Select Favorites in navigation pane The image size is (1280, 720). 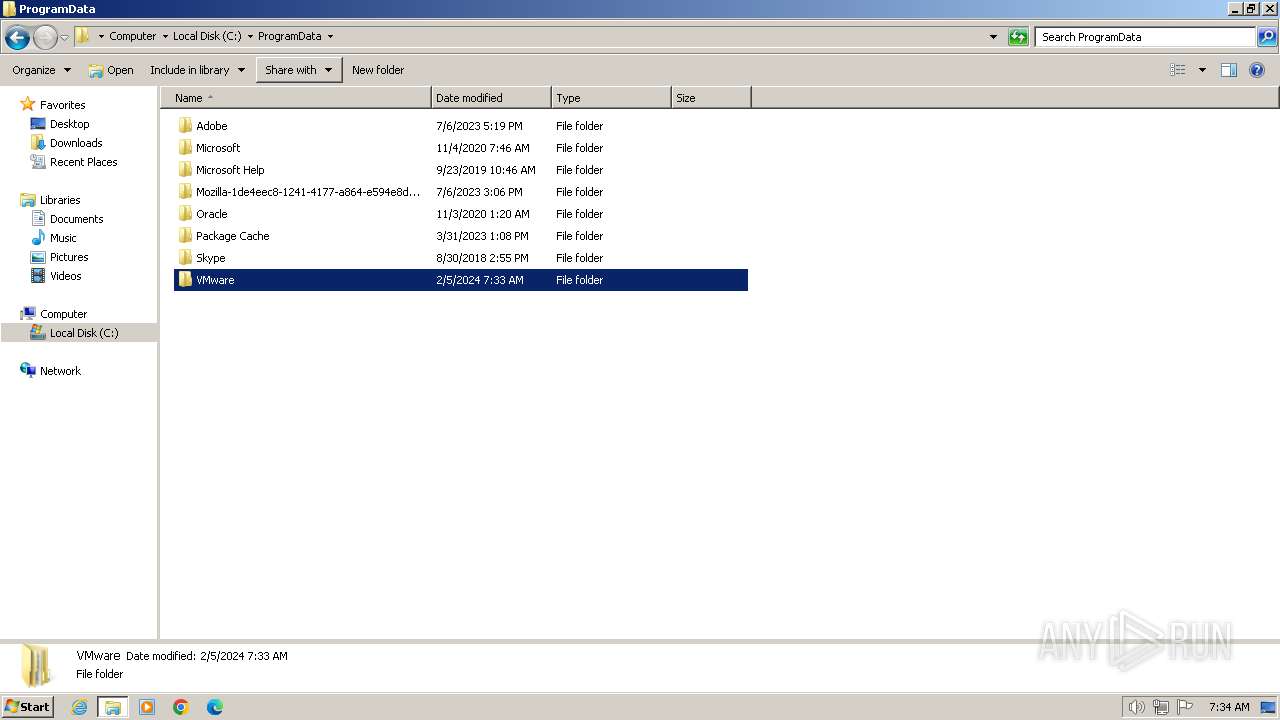pos(62,105)
